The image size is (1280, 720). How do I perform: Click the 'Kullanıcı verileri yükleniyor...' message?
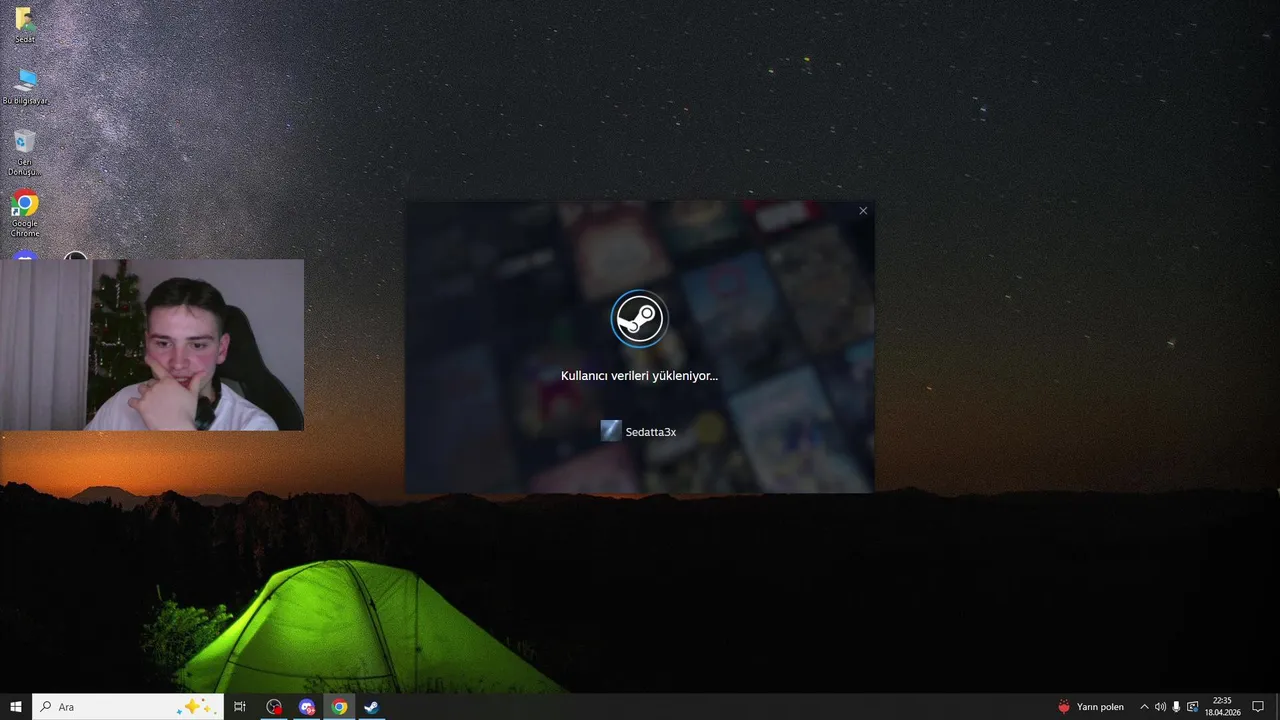pos(639,376)
